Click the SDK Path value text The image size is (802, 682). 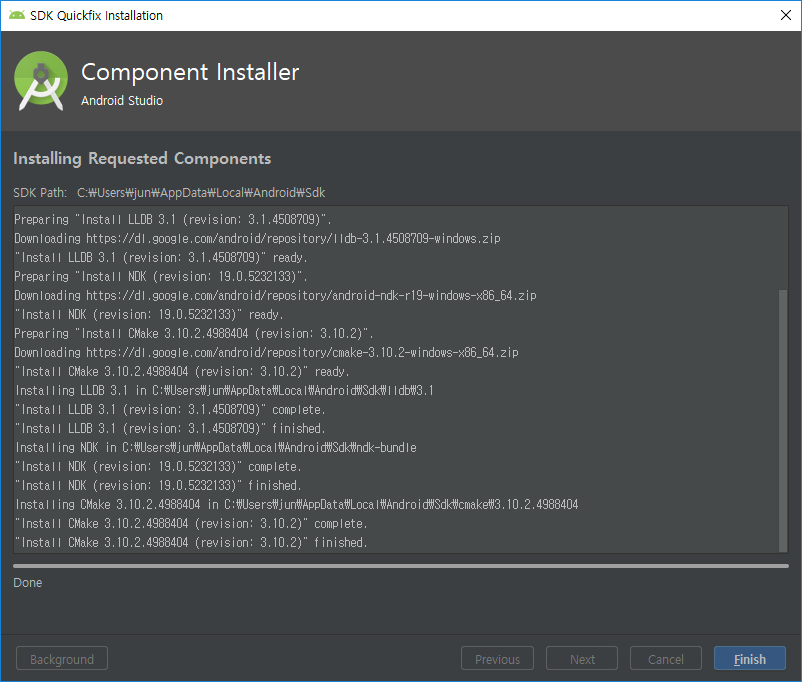pyautogui.click(x=201, y=193)
